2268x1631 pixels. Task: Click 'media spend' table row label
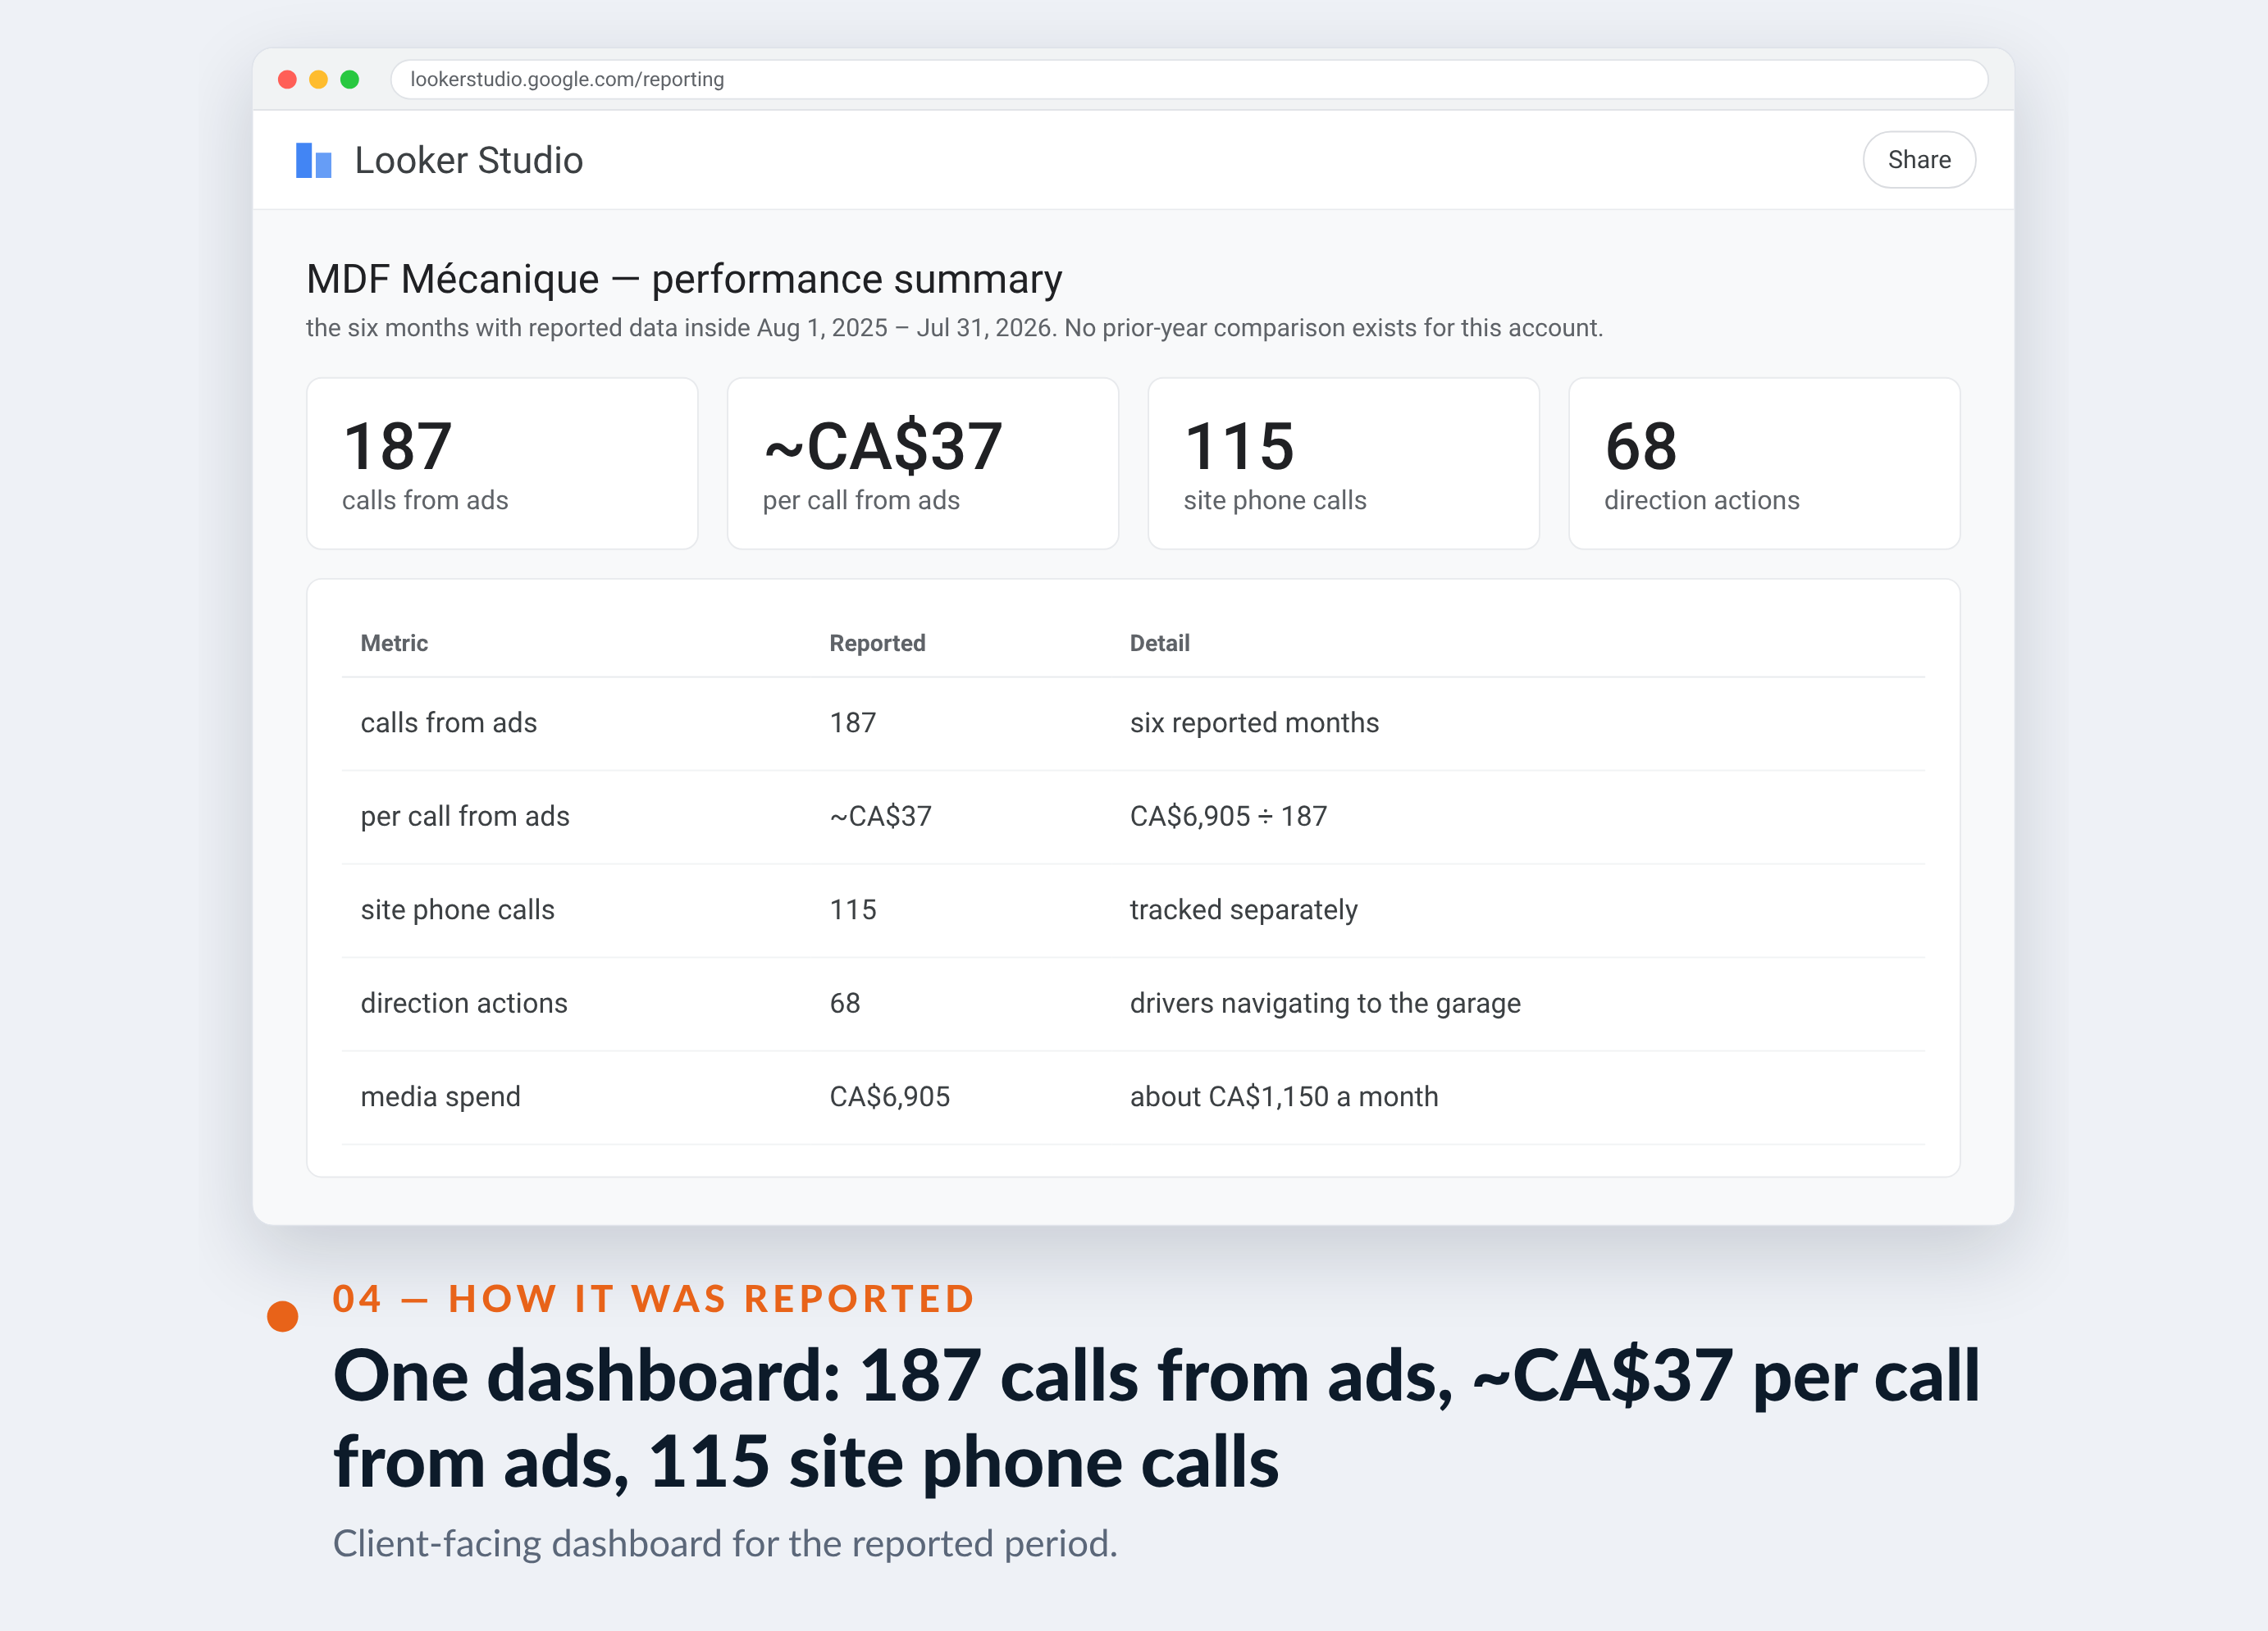click(x=440, y=1097)
